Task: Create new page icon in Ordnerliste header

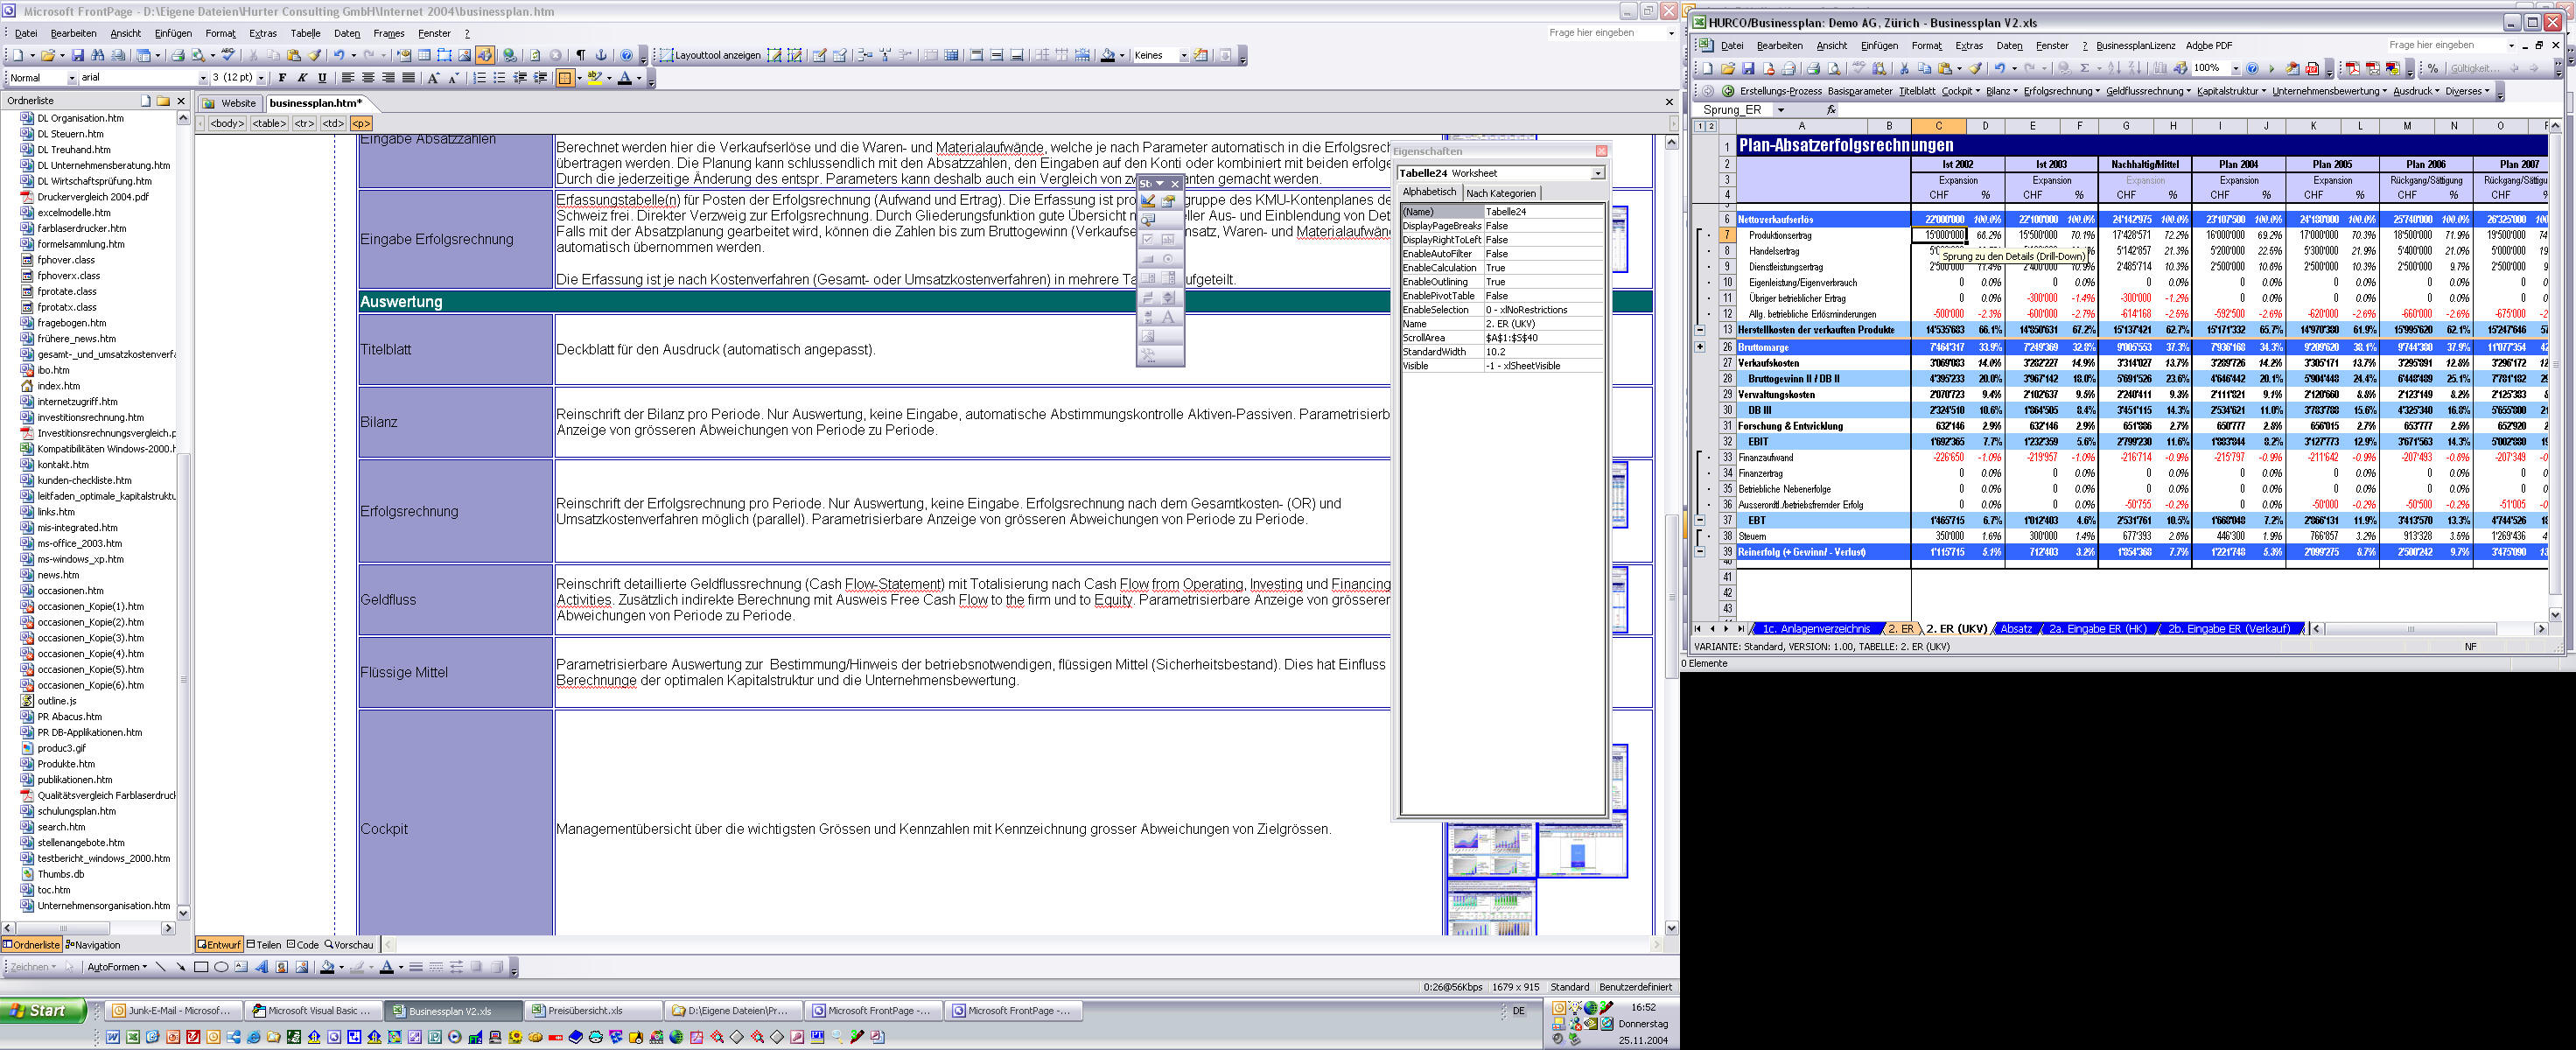Action: pos(146,101)
